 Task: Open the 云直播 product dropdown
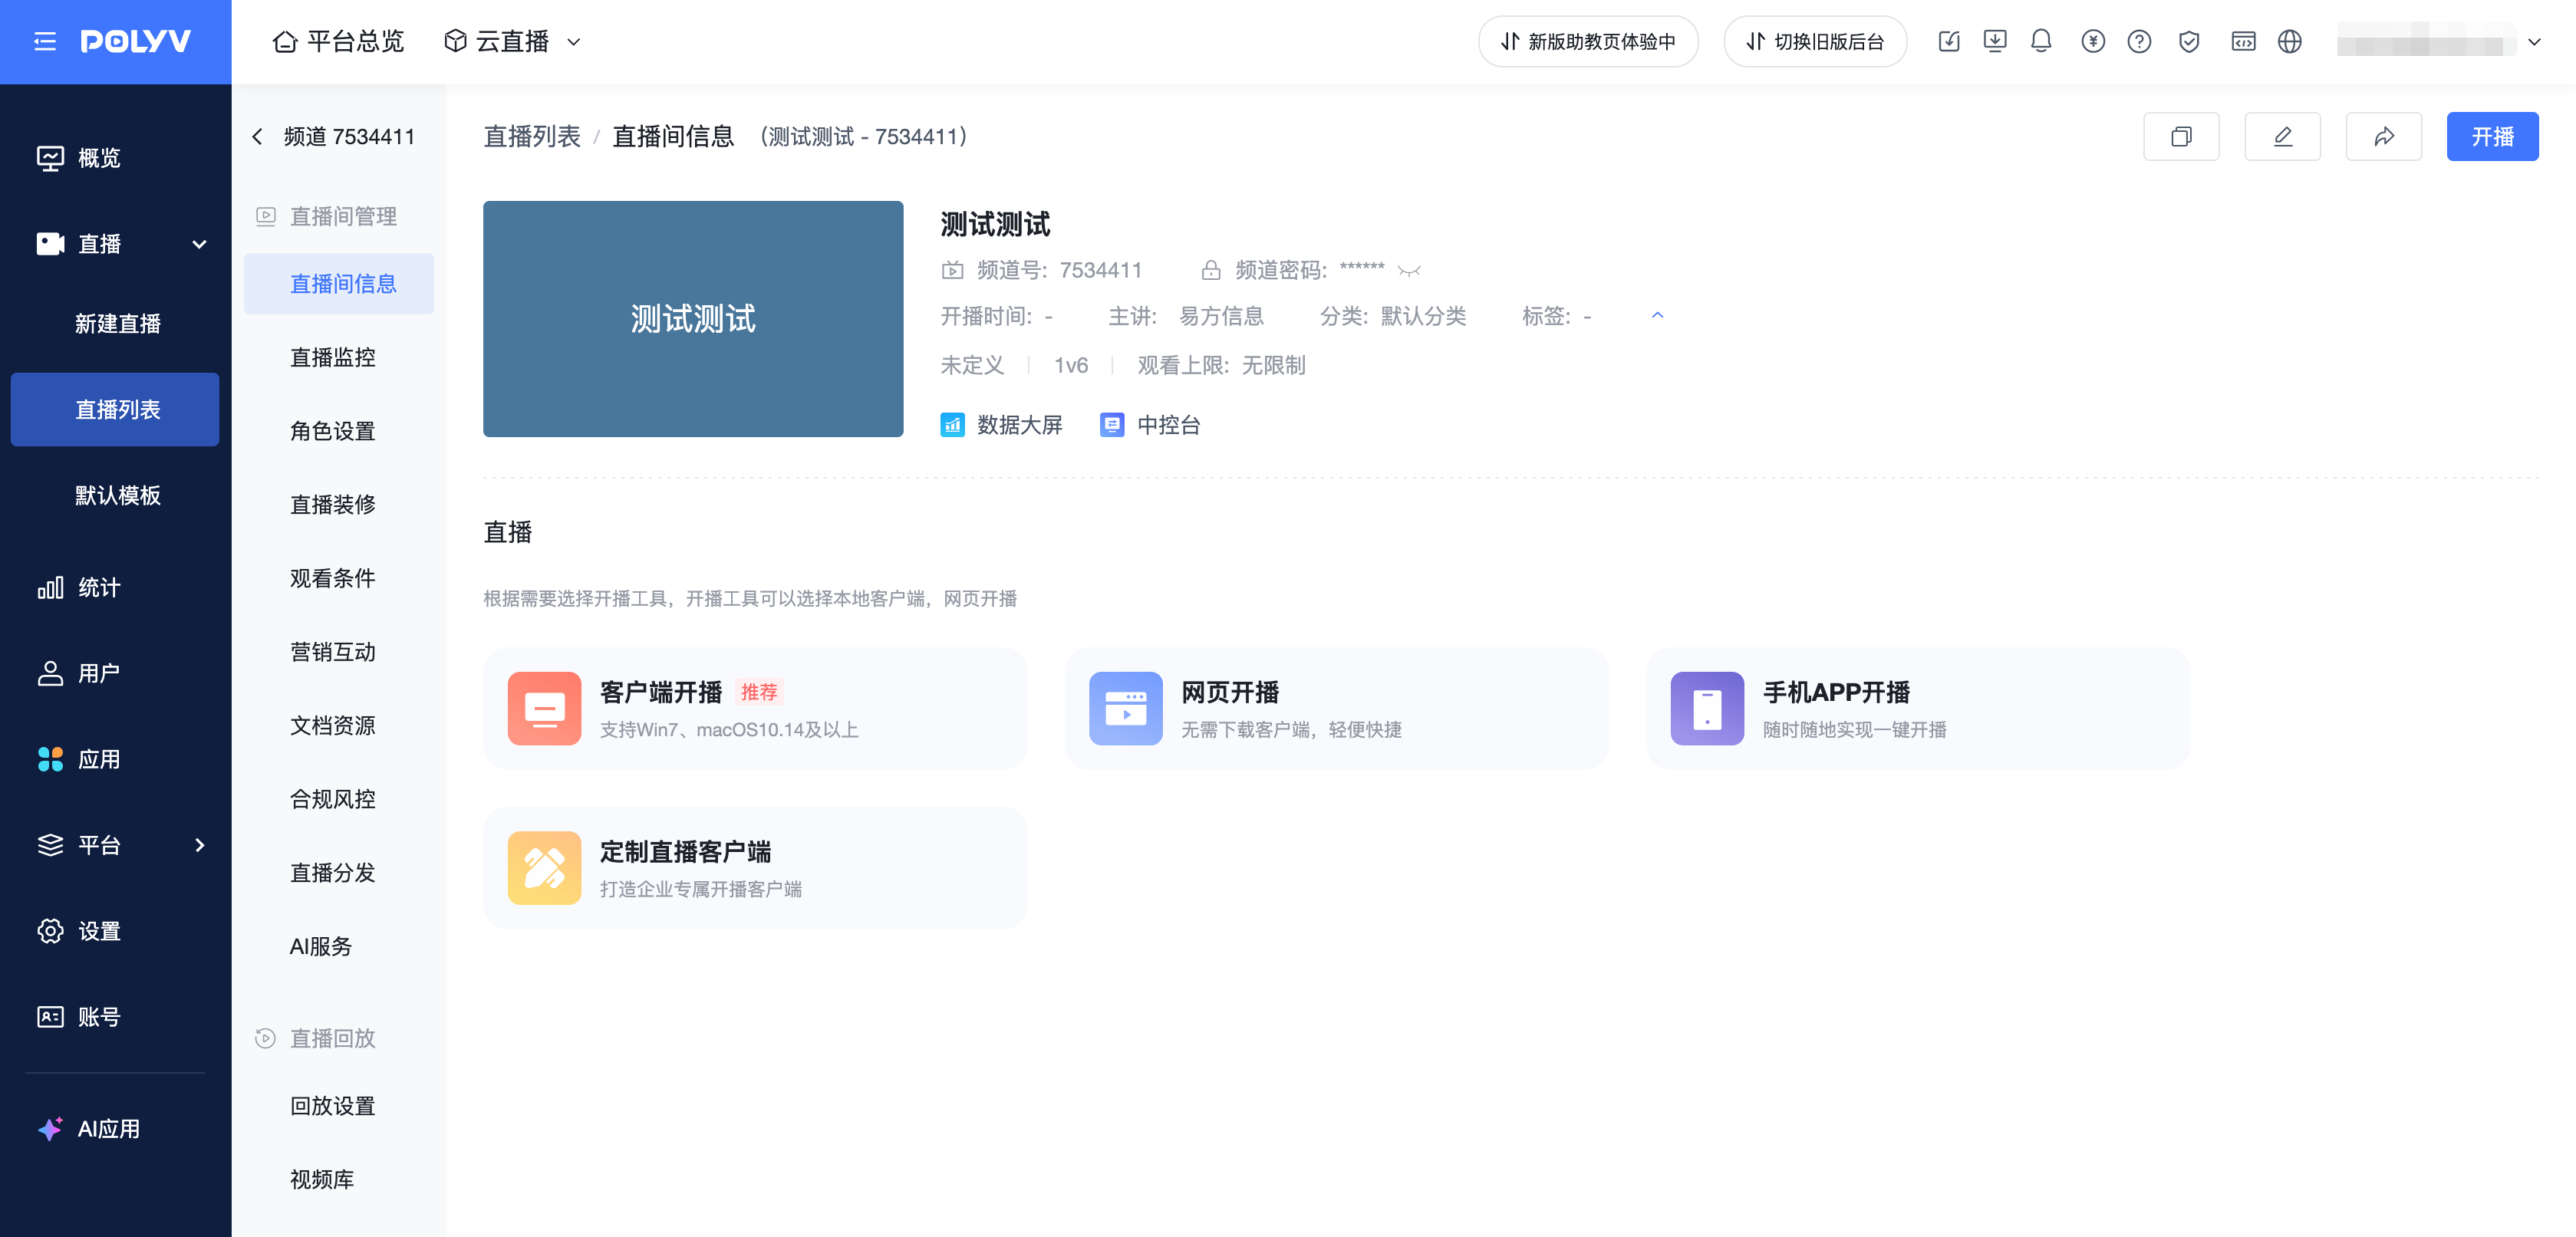pyautogui.click(x=512, y=41)
